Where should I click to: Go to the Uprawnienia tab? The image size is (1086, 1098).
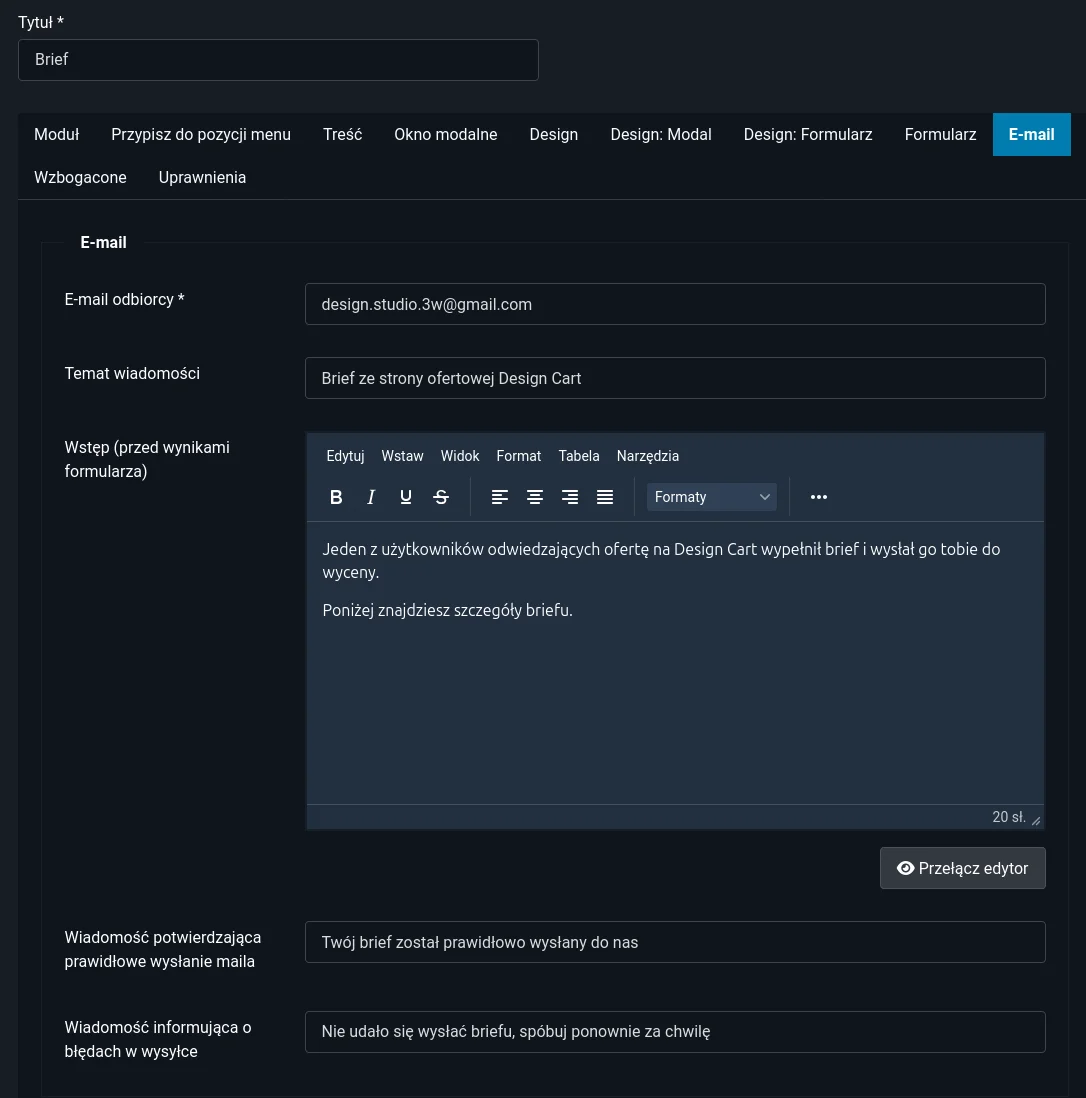pyautogui.click(x=202, y=177)
